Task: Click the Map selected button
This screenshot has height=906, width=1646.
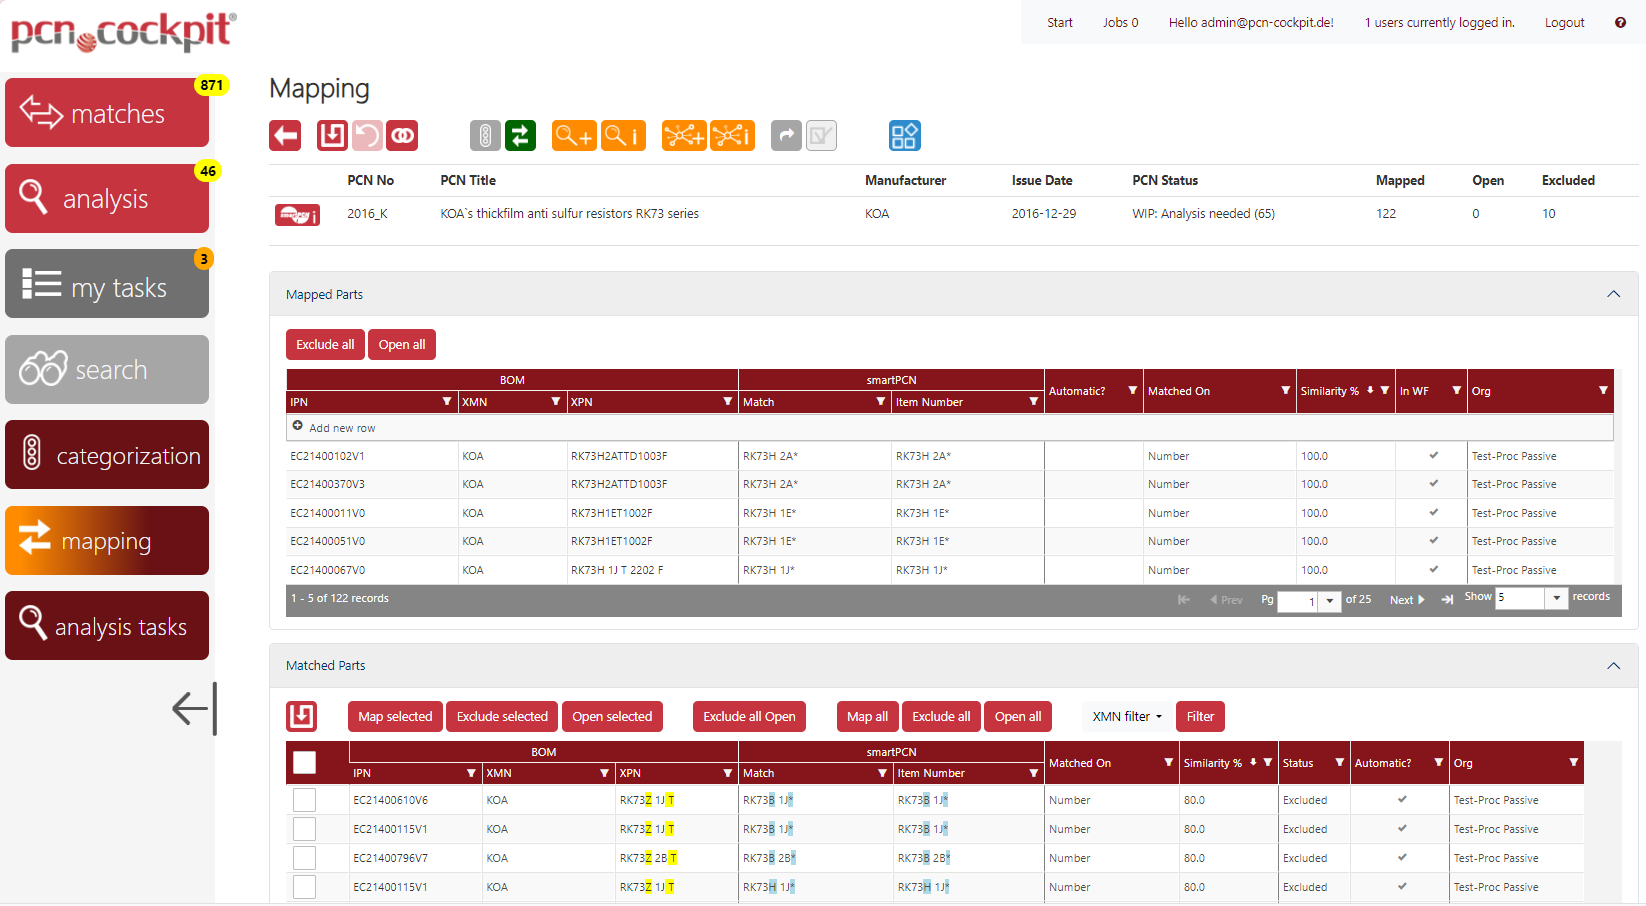Action: [395, 716]
